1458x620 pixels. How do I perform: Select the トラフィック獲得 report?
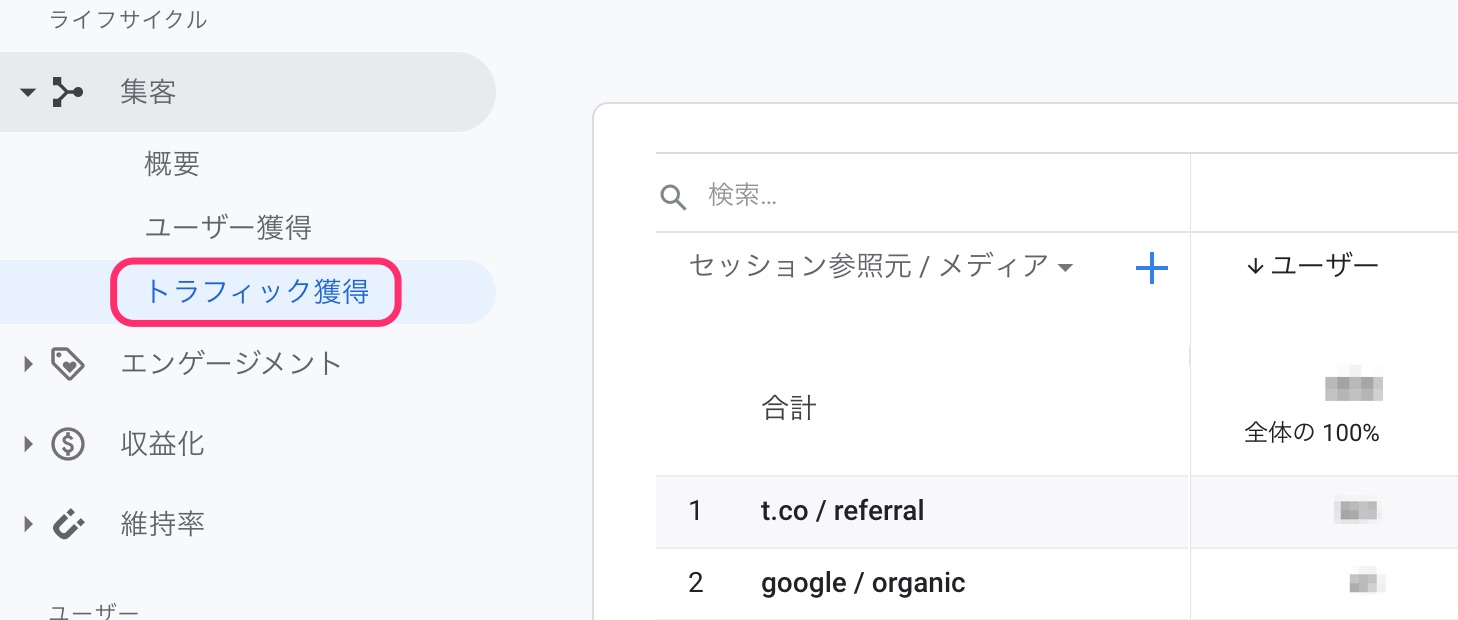[257, 292]
